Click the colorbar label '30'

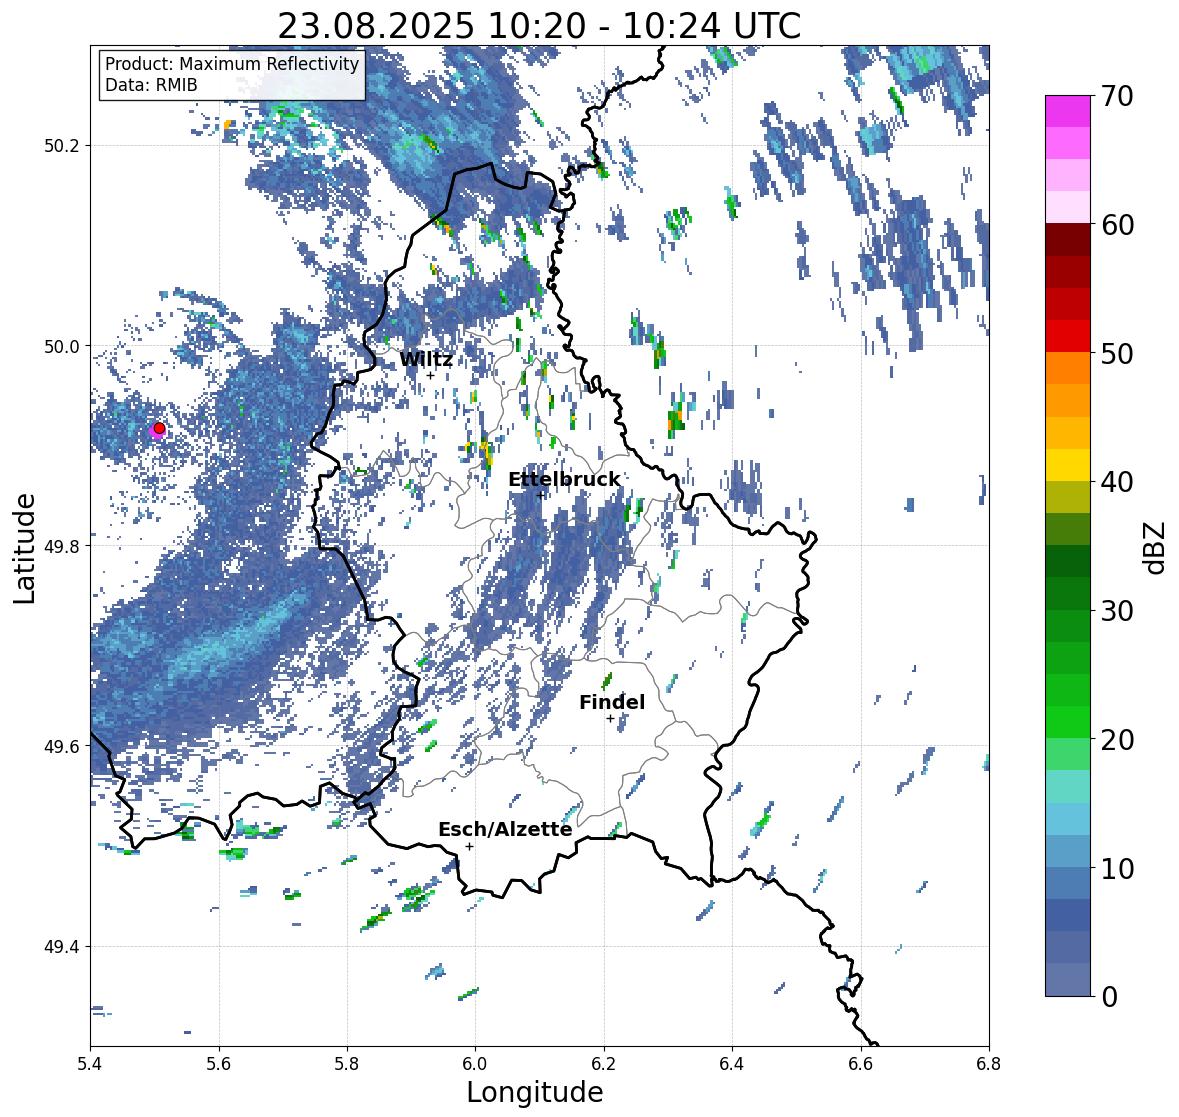[1117, 611]
